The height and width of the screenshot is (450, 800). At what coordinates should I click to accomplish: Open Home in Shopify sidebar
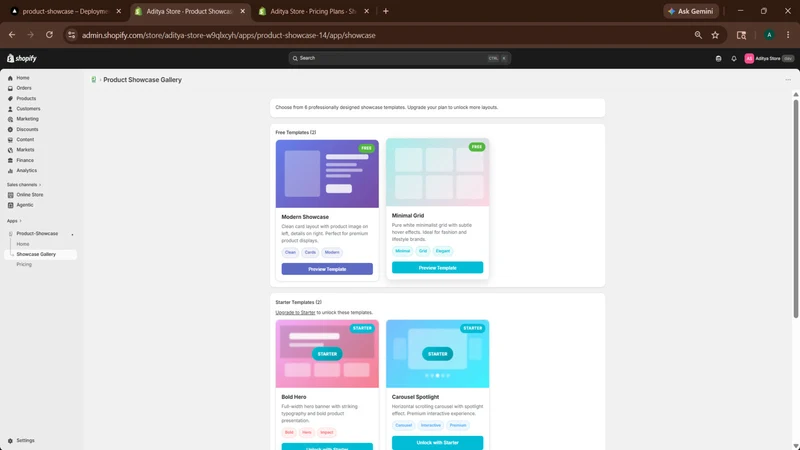click(x=22, y=78)
